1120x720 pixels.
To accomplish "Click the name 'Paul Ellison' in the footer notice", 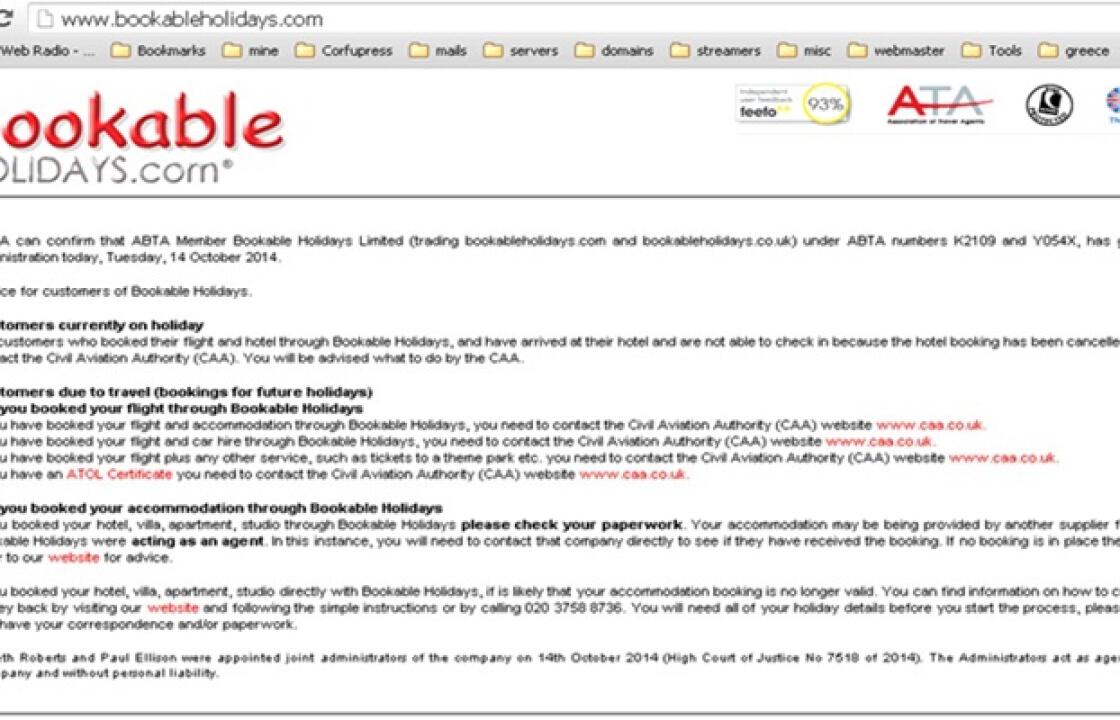I will coord(138,658).
